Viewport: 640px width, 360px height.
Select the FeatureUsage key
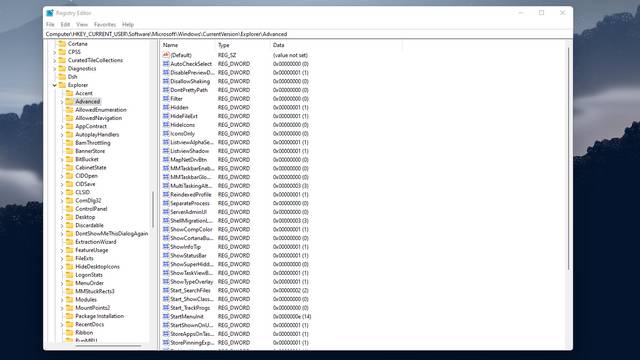coord(91,250)
